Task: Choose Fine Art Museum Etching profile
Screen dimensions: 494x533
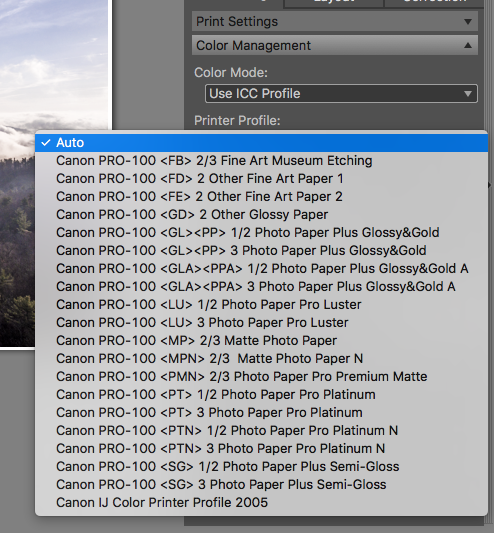Action: click(261, 160)
